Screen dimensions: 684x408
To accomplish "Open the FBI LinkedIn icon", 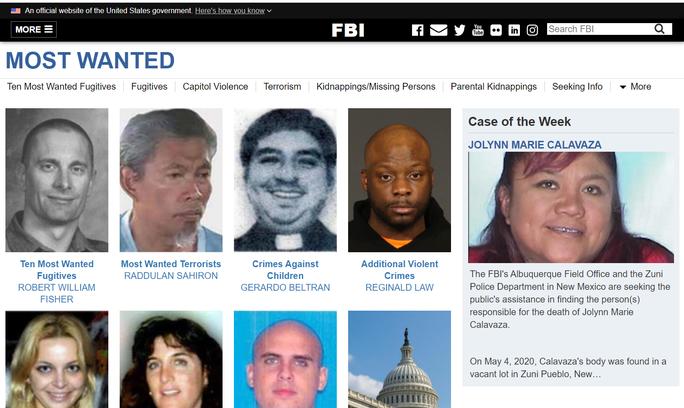I will (x=514, y=30).
